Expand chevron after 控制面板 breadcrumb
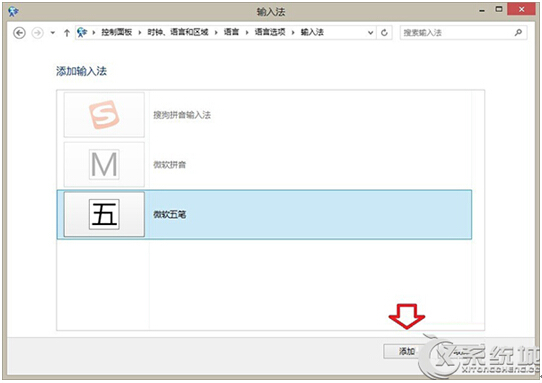542x383 pixels. pyautogui.click(x=140, y=33)
